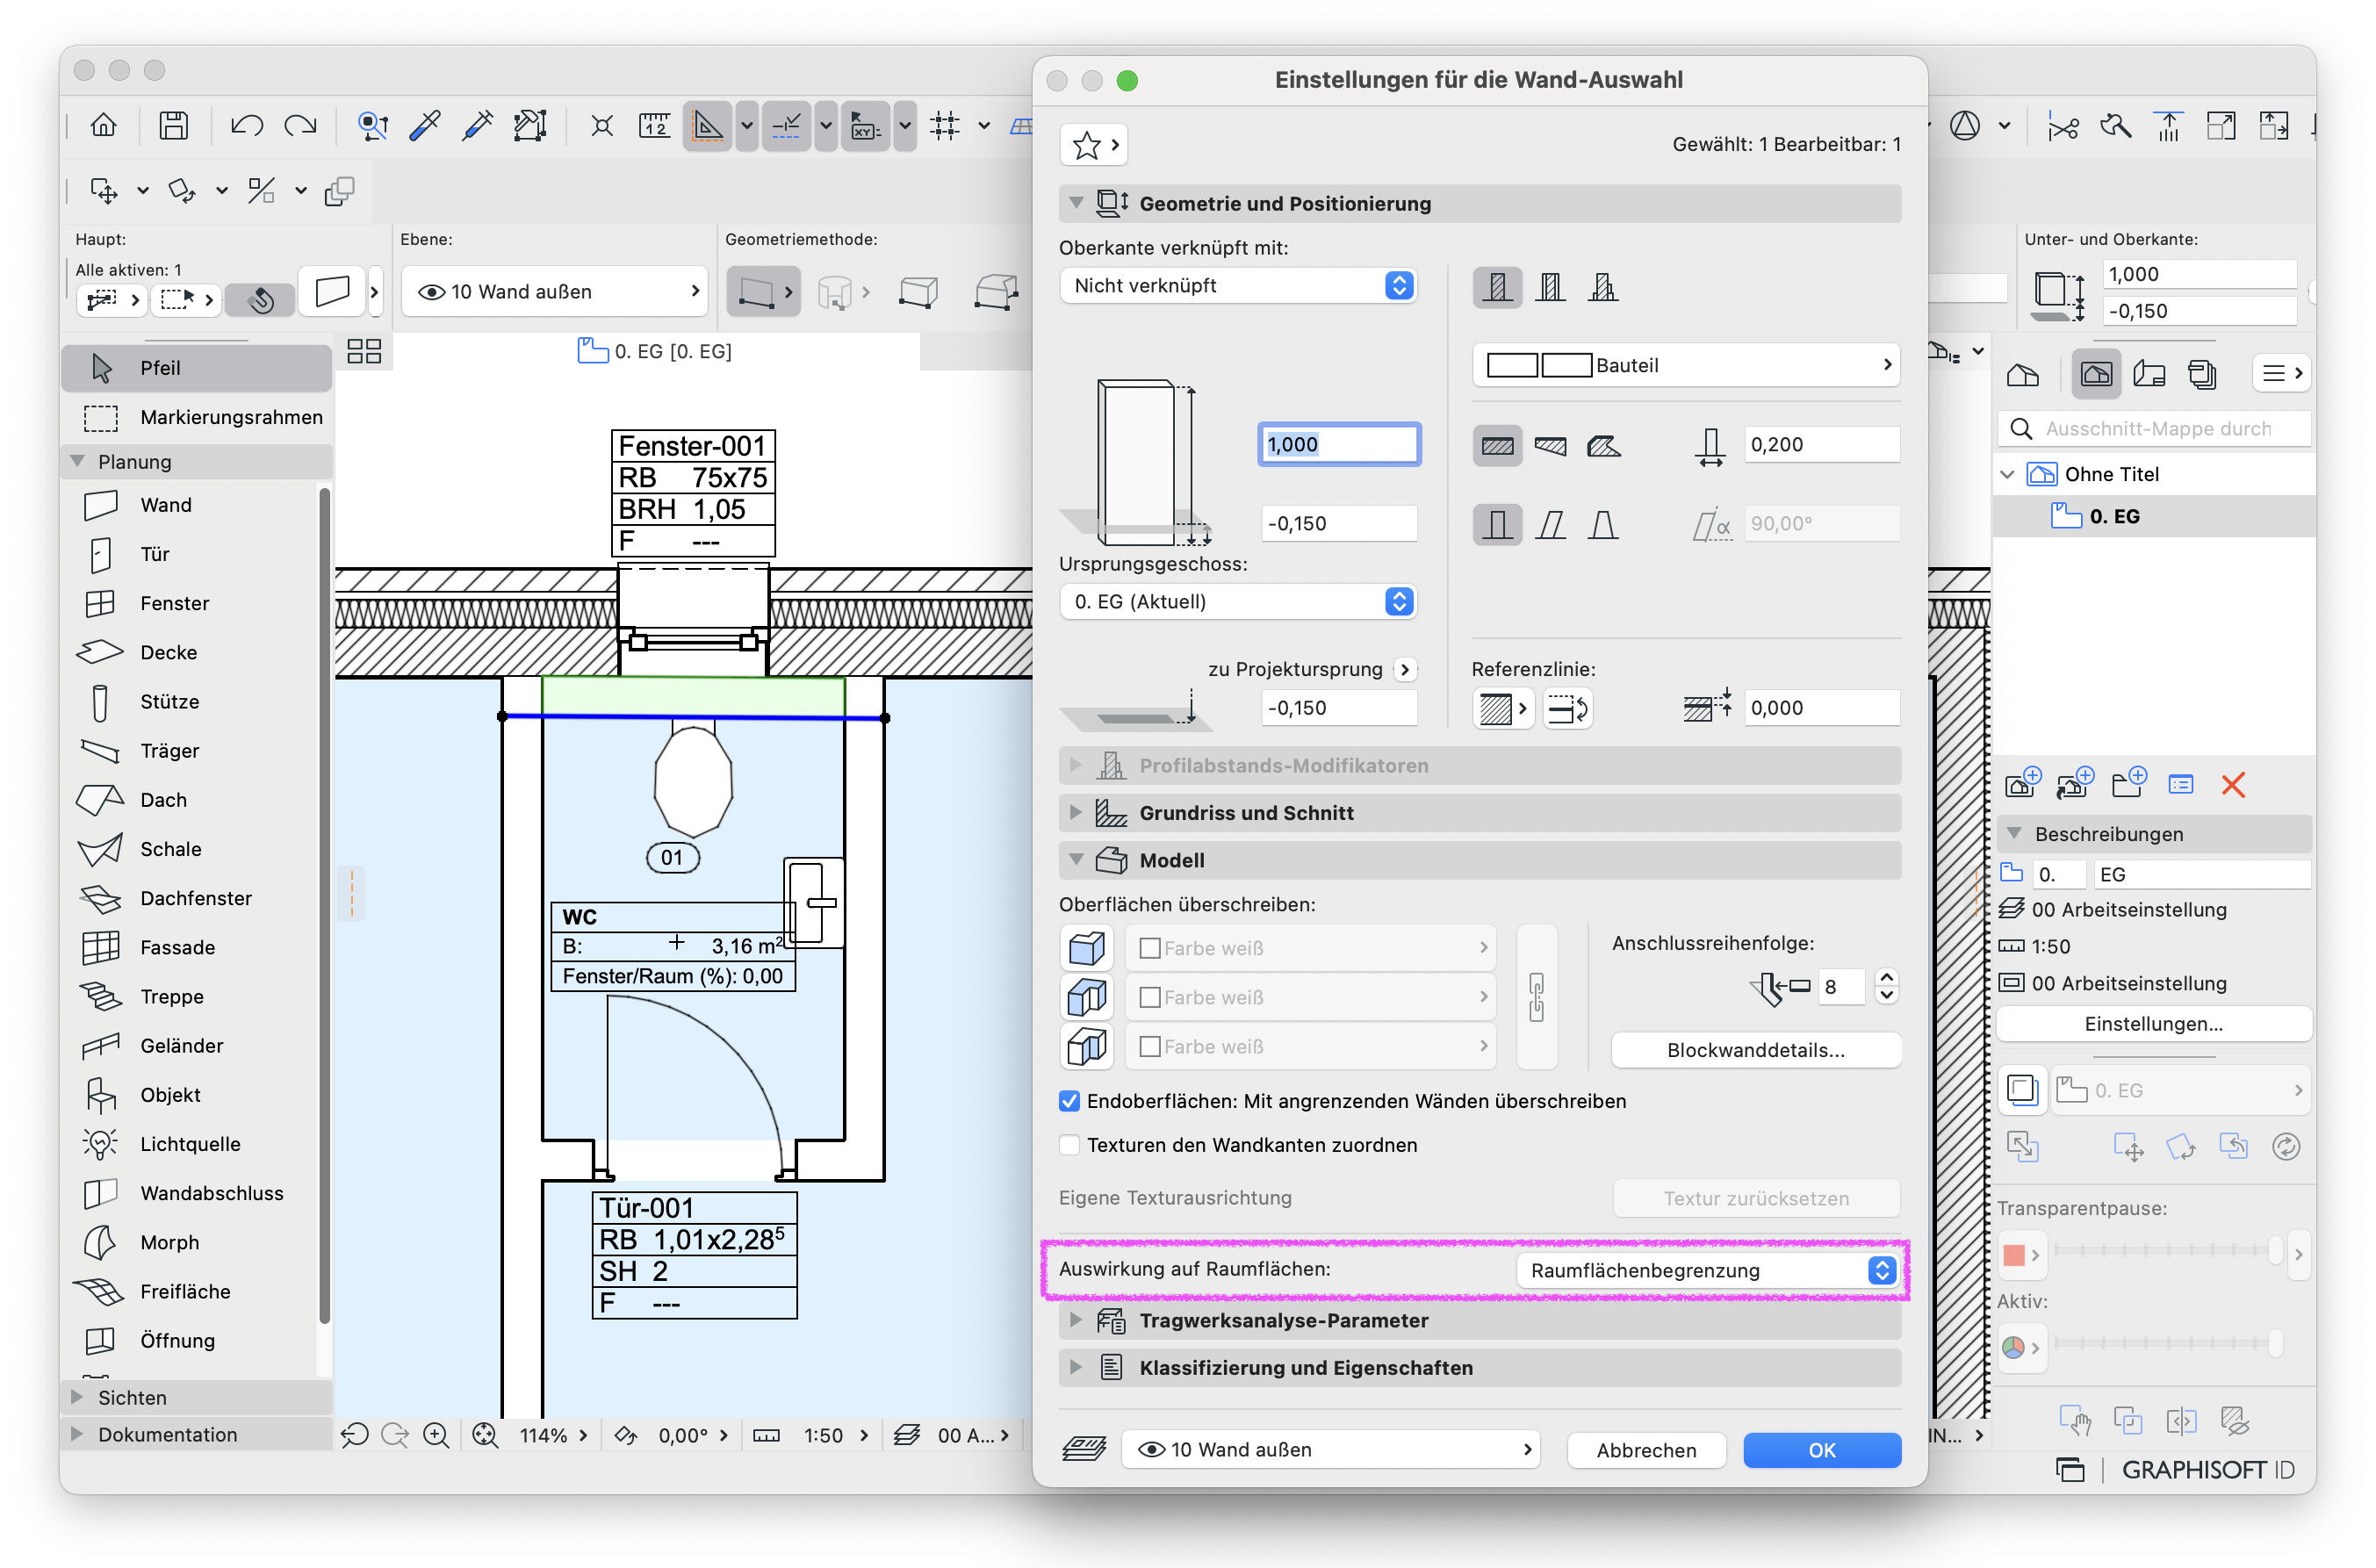
Task: Click the wall thickness field 0,200
Action: pos(1820,444)
